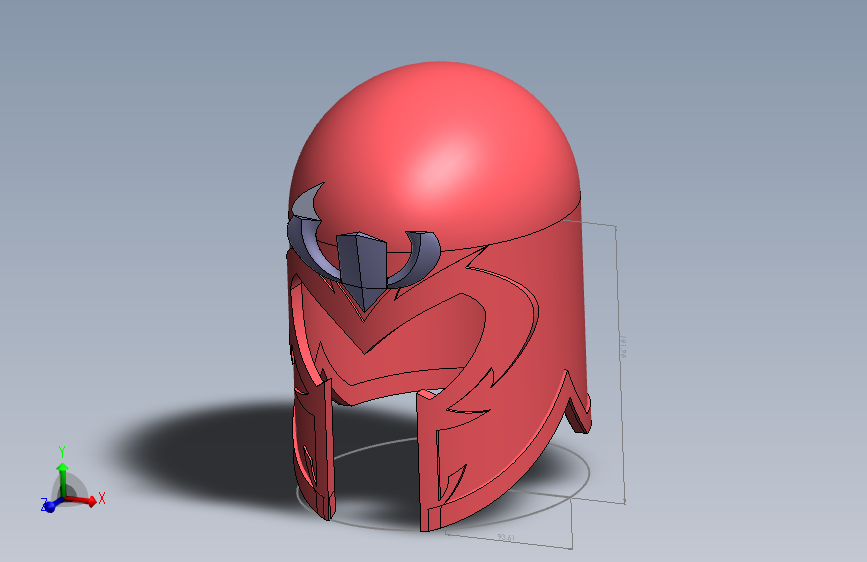Click the blue Z axis ball of the triad

point(50,506)
